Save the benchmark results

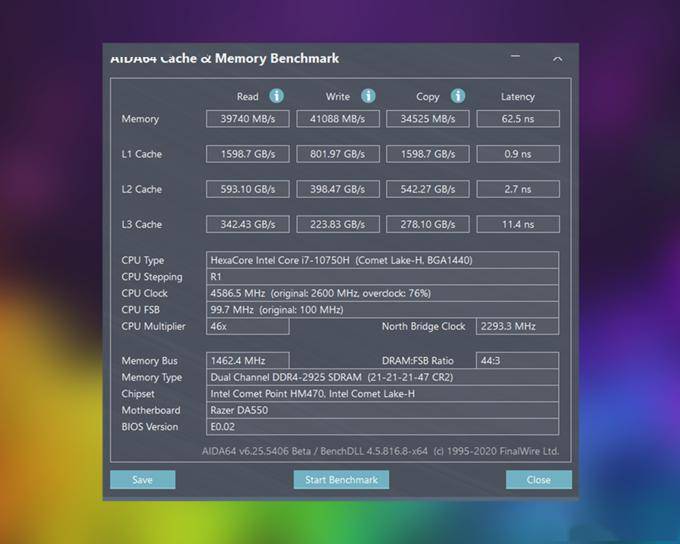[143, 480]
